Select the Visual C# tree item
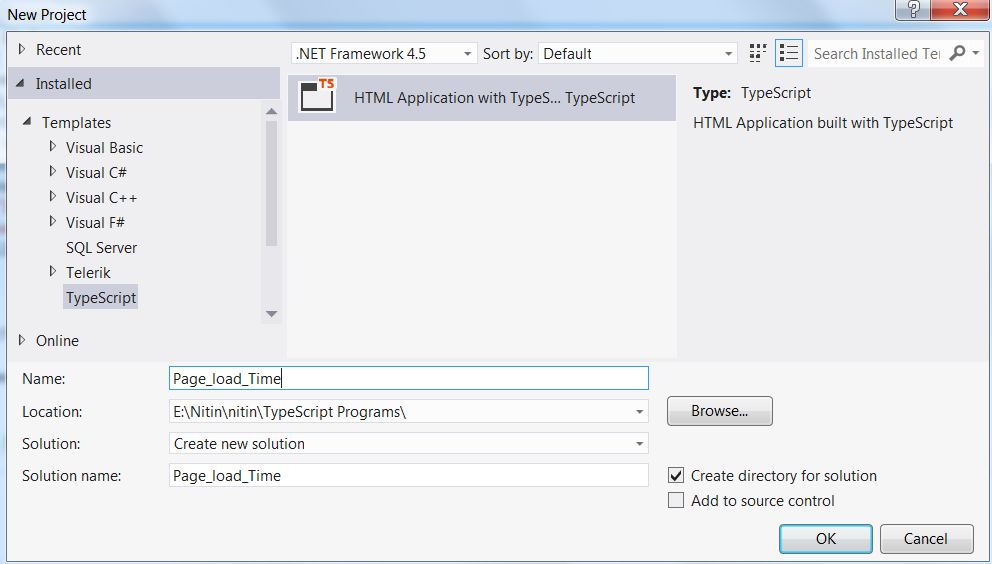Screen dimensions: 992x564 pos(96,172)
